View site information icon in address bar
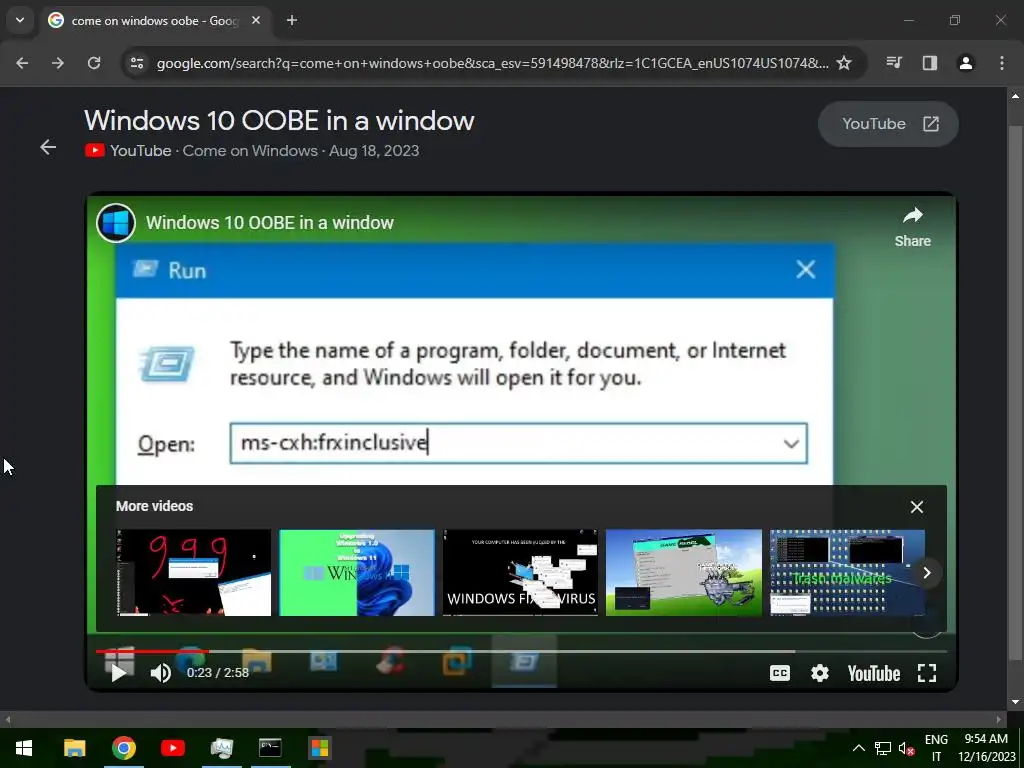The image size is (1024, 768). coord(137,63)
